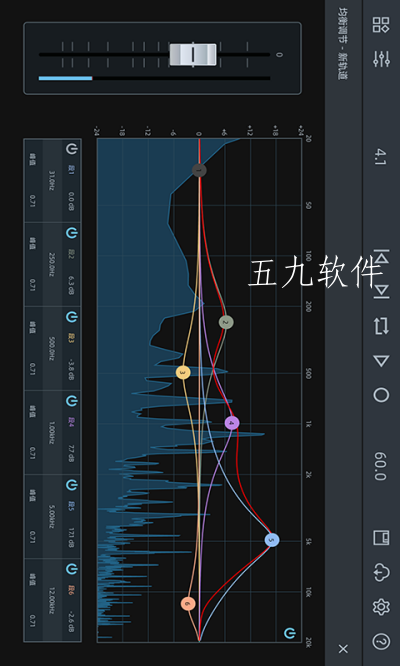Click the question mark help icon

tap(381, 641)
